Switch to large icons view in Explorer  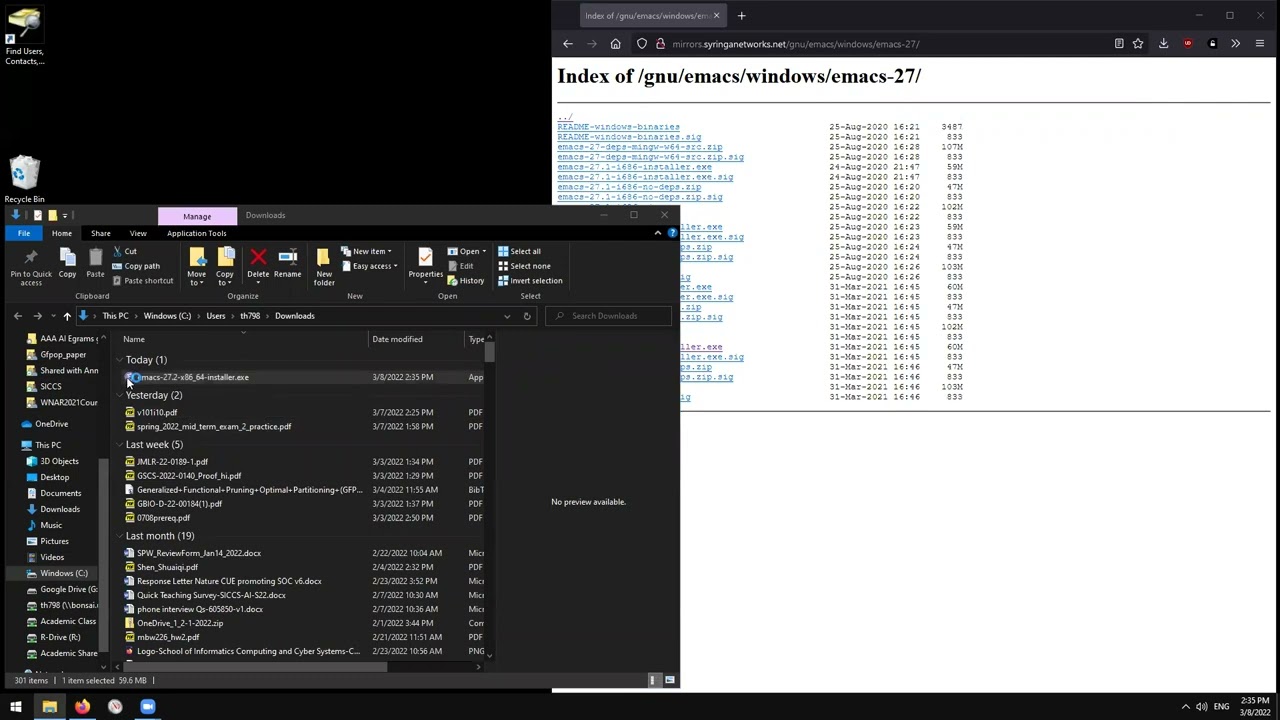pyautogui.click(x=670, y=680)
